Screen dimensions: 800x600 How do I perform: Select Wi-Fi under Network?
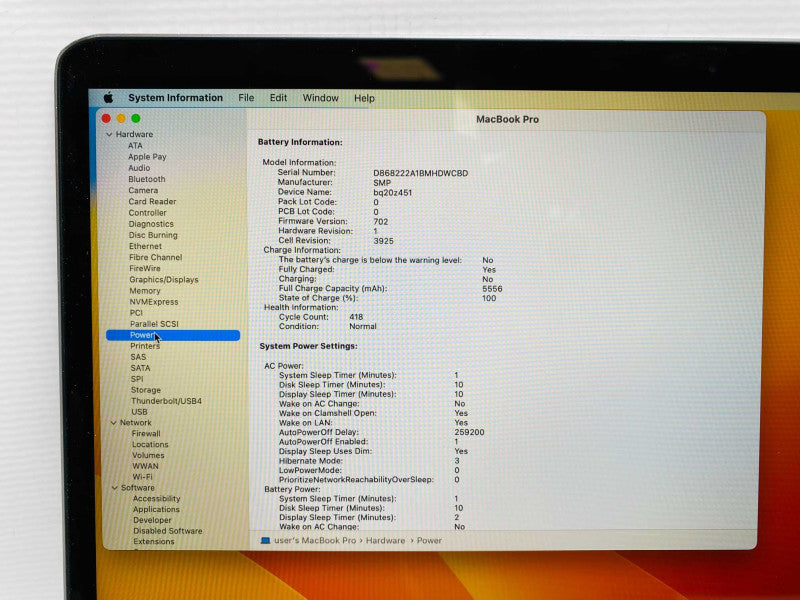pyautogui.click(x=142, y=477)
